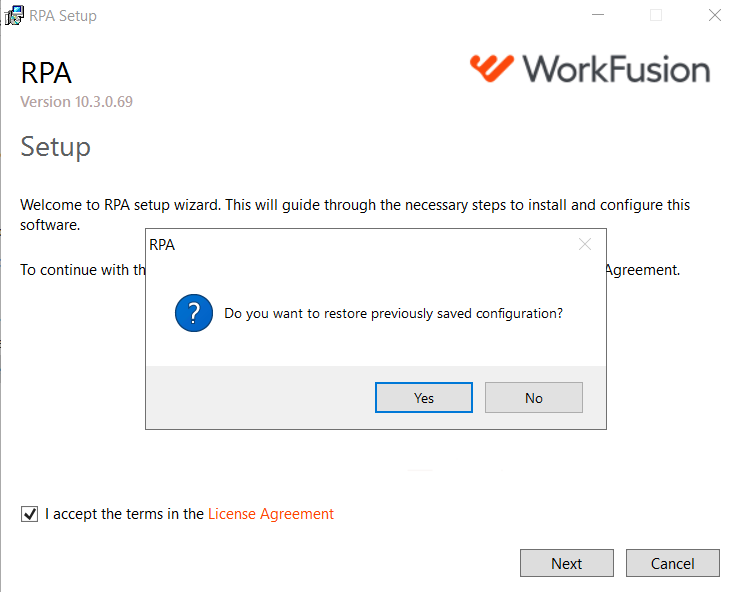The height and width of the screenshot is (592, 741).
Task: Uncheck the accept license terms checkbox
Action: 29,514
